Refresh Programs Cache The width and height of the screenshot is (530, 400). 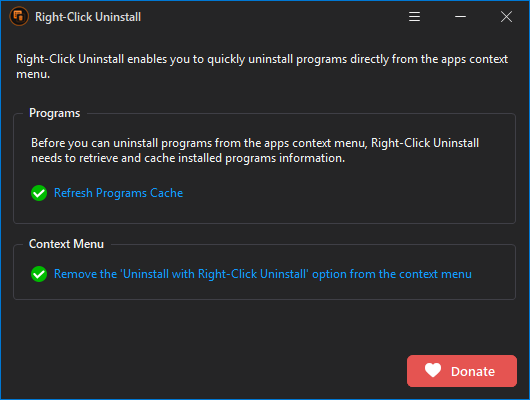pyautogui.click(x=118, y=193)
